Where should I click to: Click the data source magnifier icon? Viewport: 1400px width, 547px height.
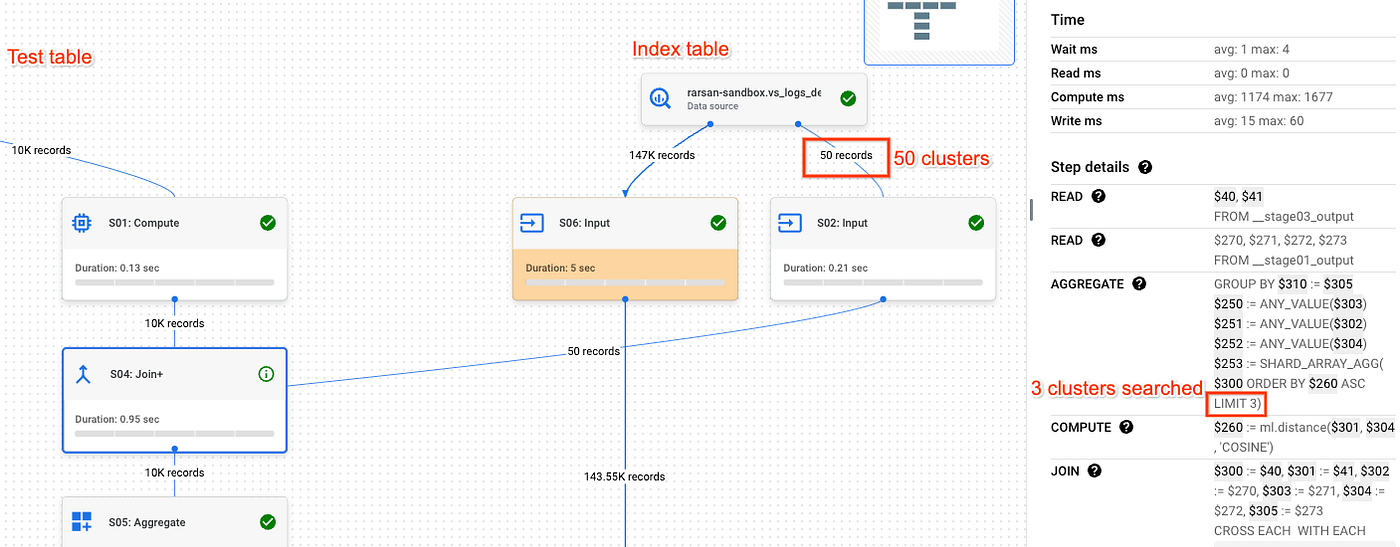[661, 98]
